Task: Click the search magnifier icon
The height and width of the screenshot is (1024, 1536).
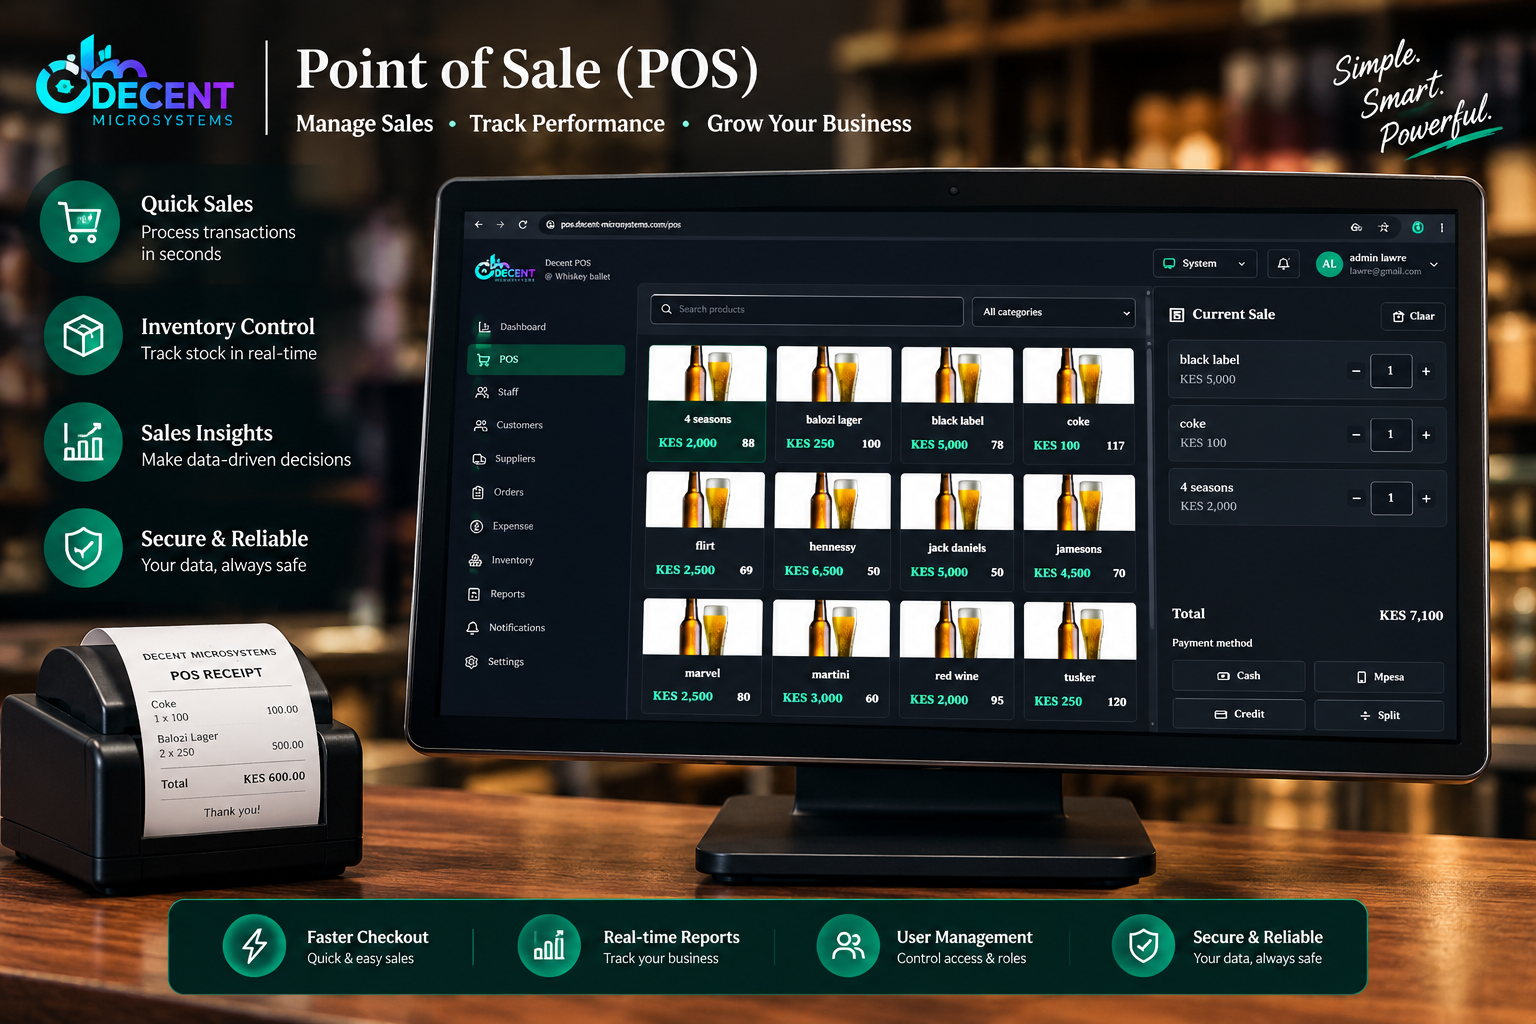Action: [x=666, y=310]
